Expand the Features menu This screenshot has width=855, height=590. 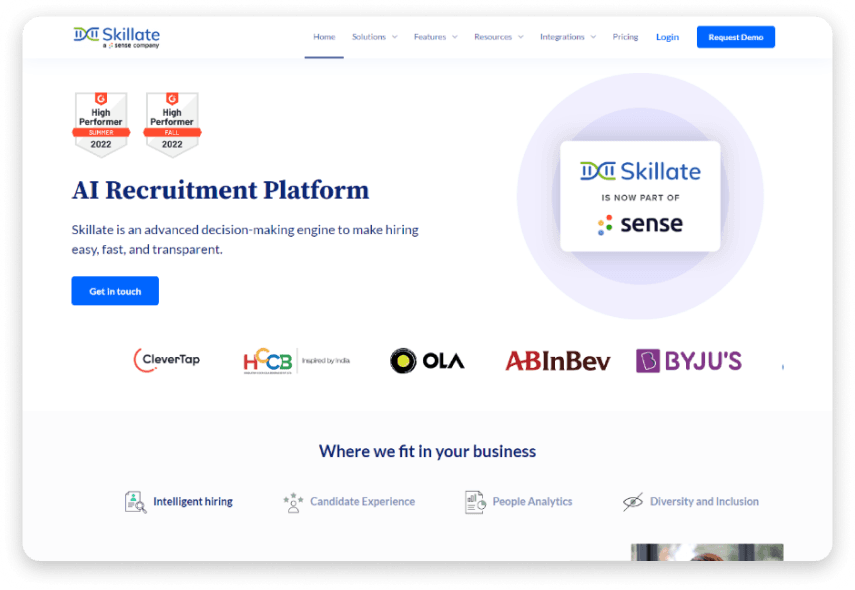(431, 36)
